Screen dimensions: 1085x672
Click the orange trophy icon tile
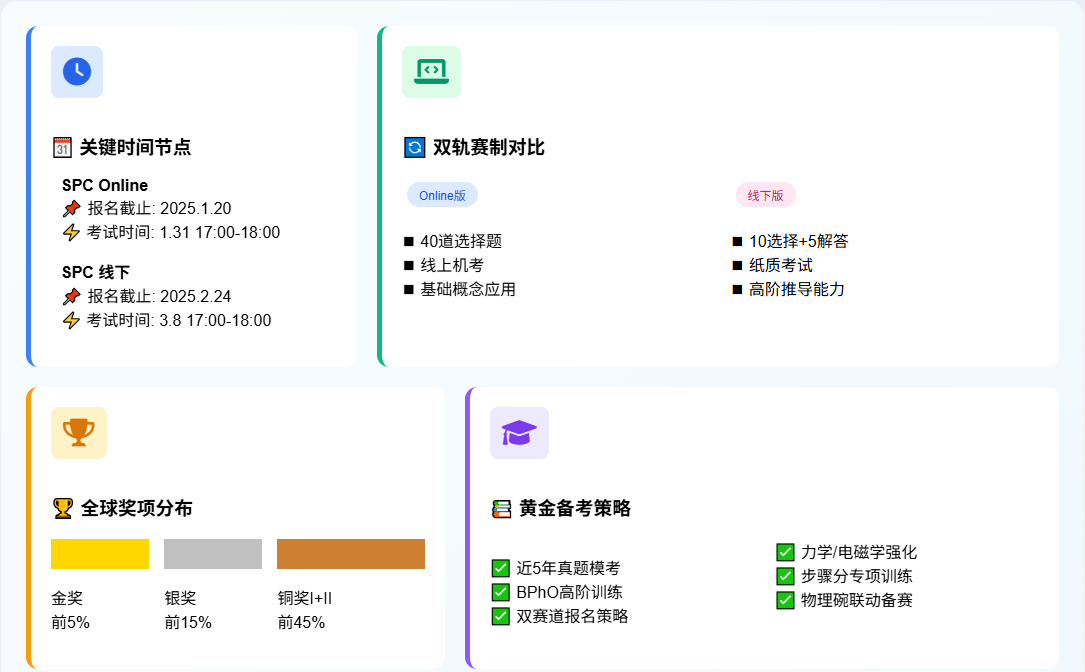tap(79, 433)
